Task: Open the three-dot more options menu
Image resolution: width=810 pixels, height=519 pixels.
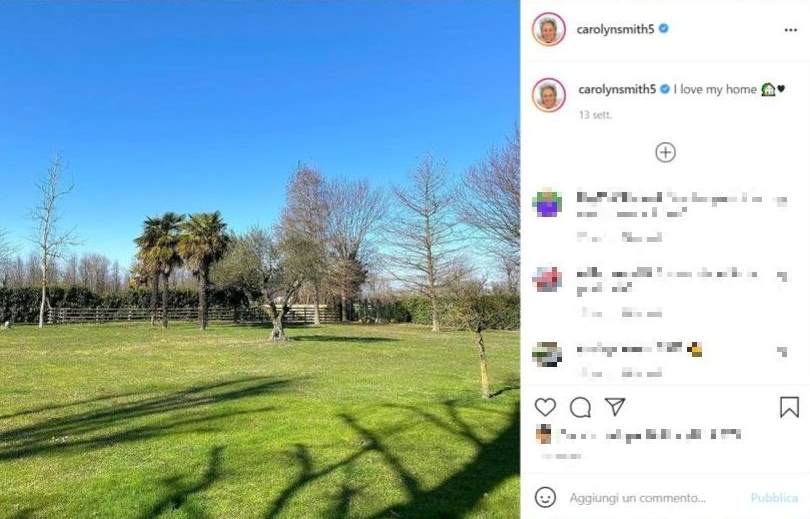Action: pos(790,30)
